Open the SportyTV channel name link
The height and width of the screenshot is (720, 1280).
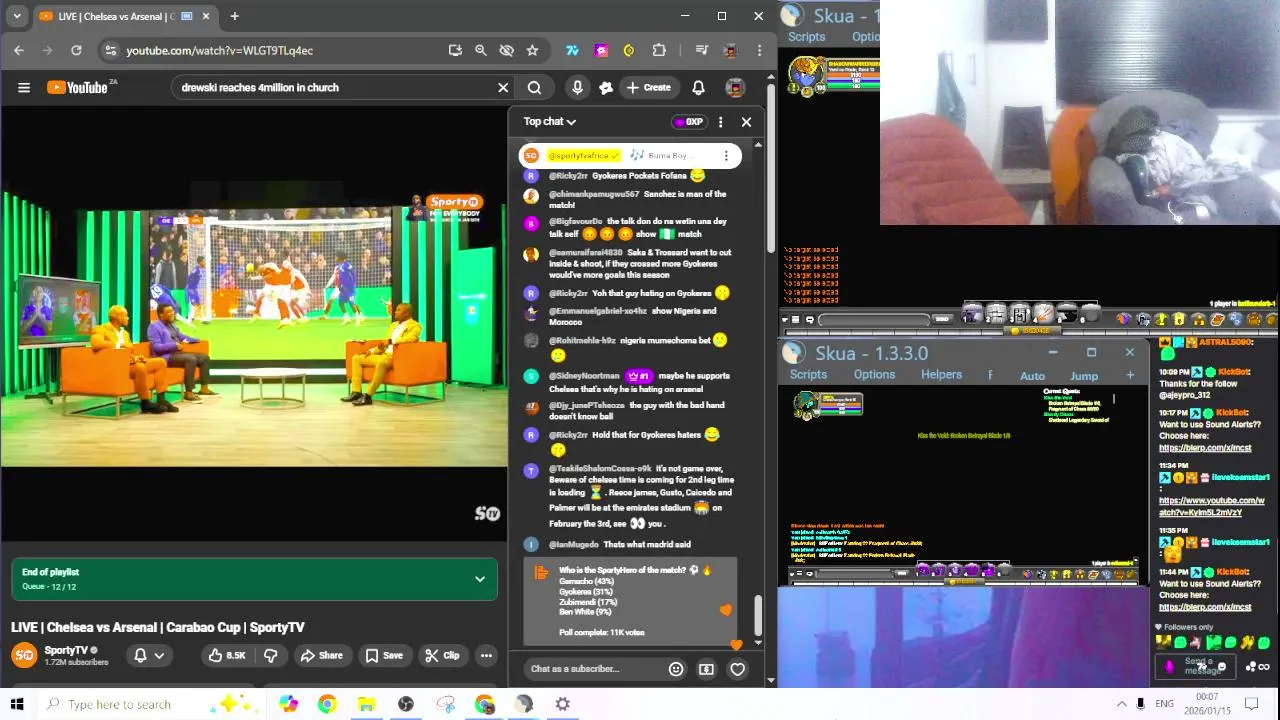point(66,650)
